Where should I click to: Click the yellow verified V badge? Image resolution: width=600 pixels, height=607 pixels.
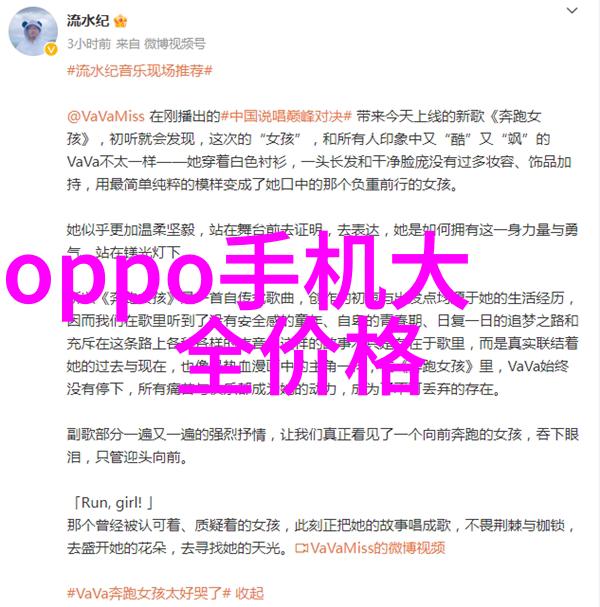click(x=51, y=50)
